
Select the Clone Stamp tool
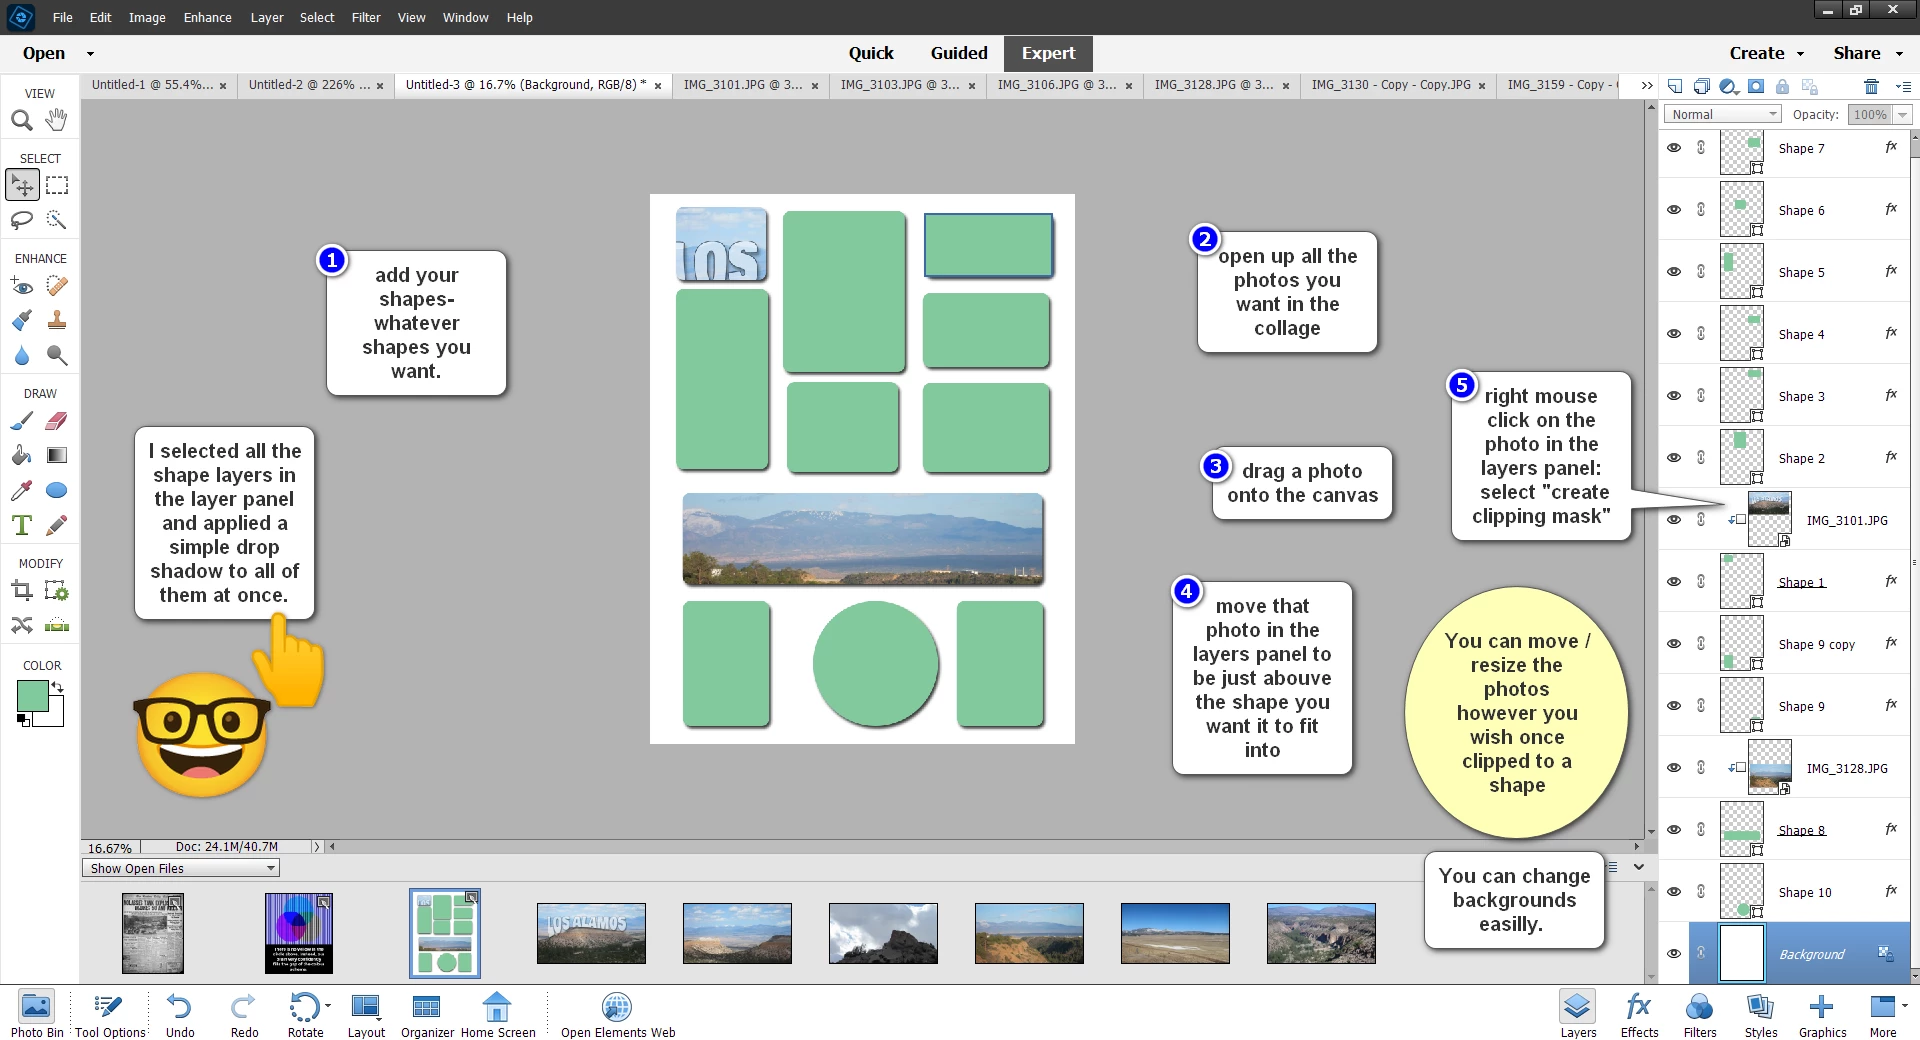[57, 321]
